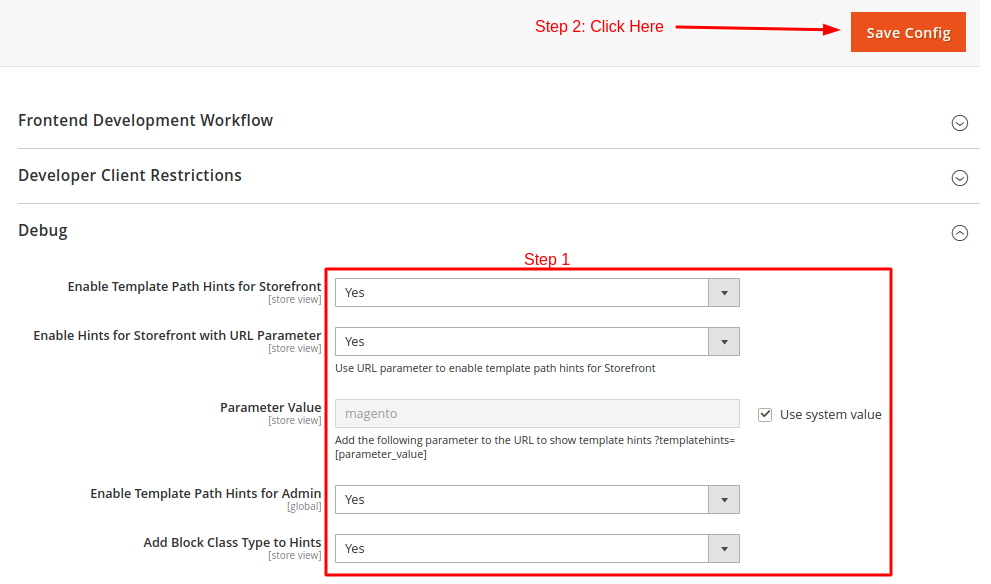Click the Save Config button

(x=908, y=32)
